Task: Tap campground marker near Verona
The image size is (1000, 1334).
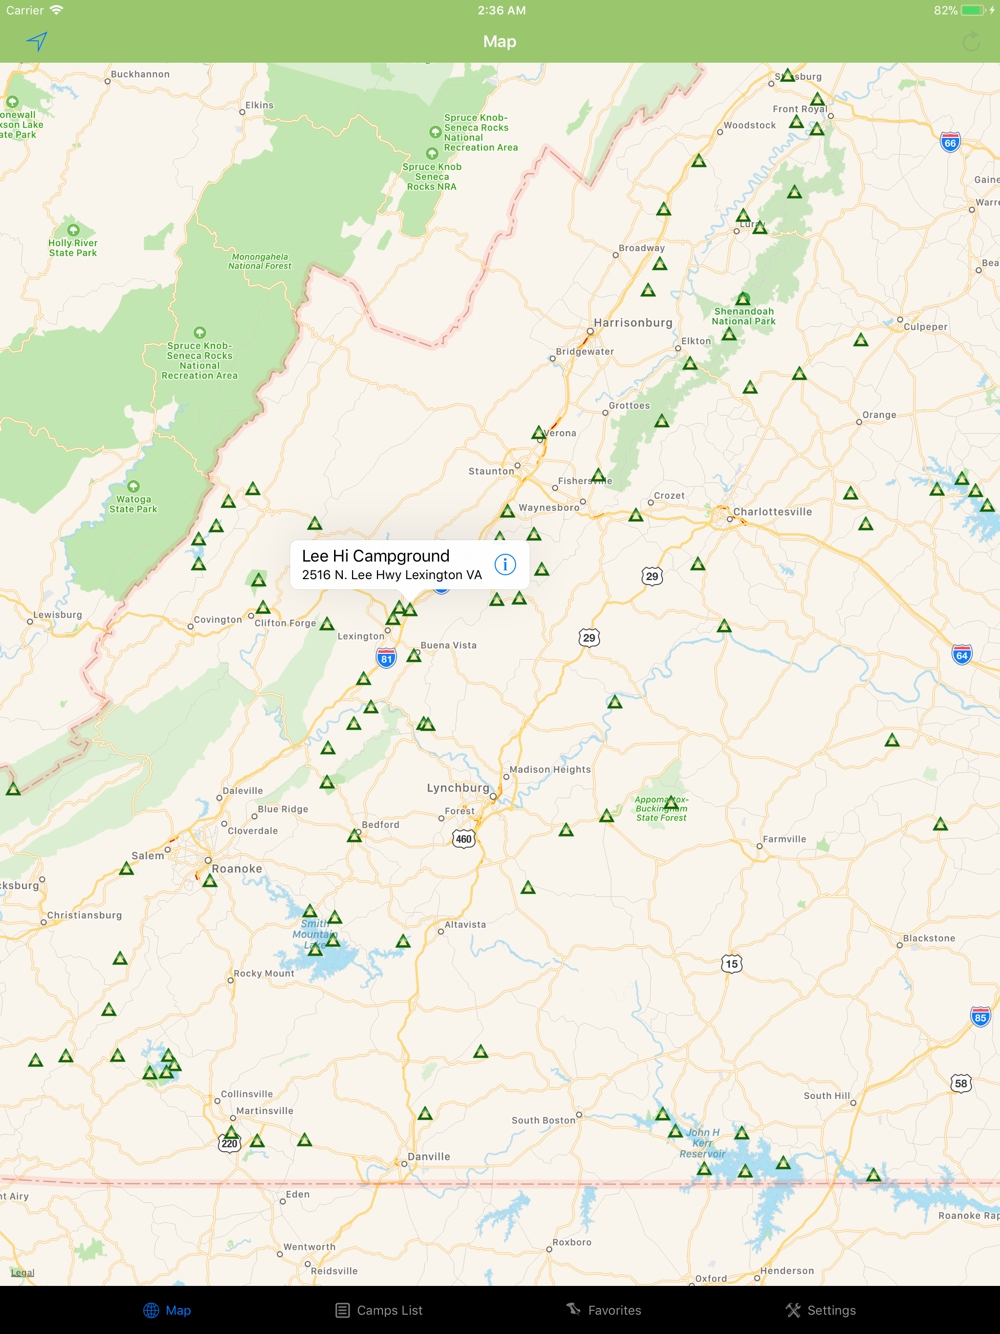Action: pos(539,433)
